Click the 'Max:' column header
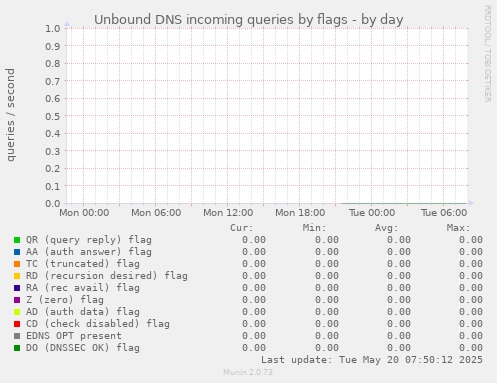This screenshot has width=497, height=383. click(459, 228)
